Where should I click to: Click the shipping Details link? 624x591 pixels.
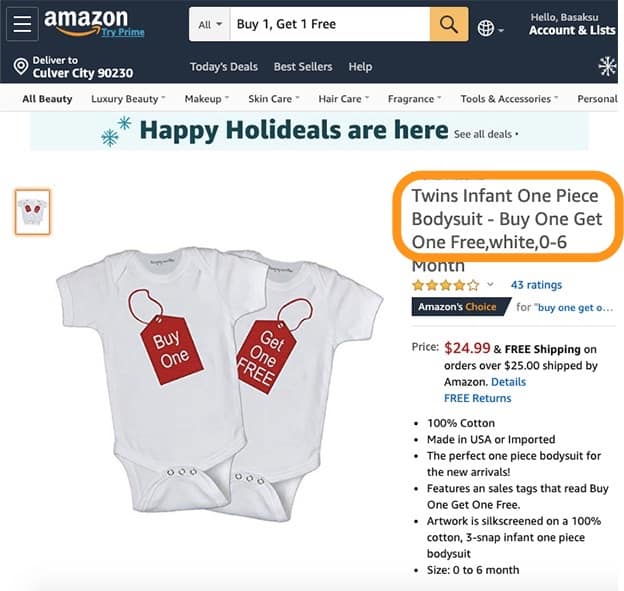coord(509,382)
